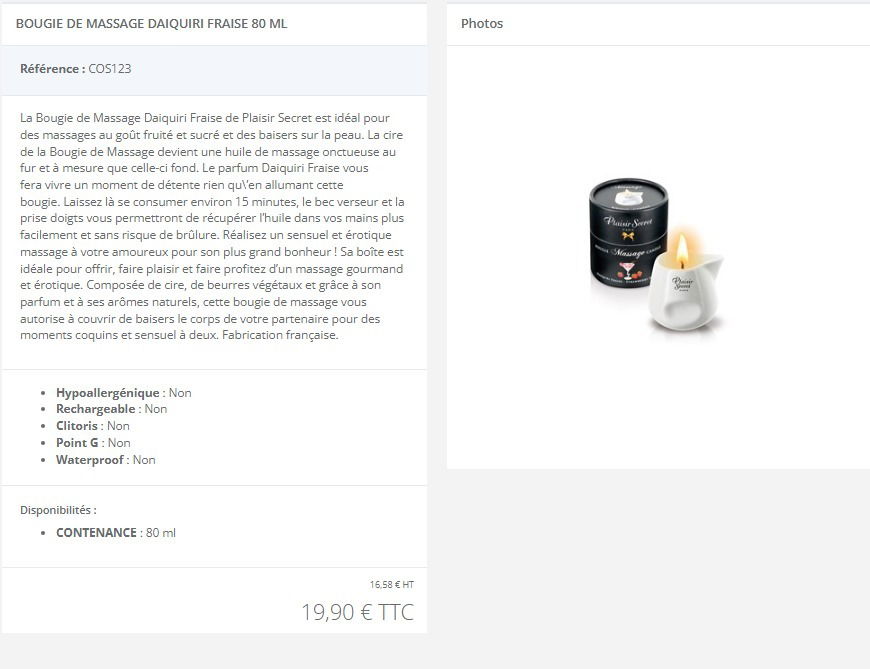Click the Rechargeable attribute line

112,409
